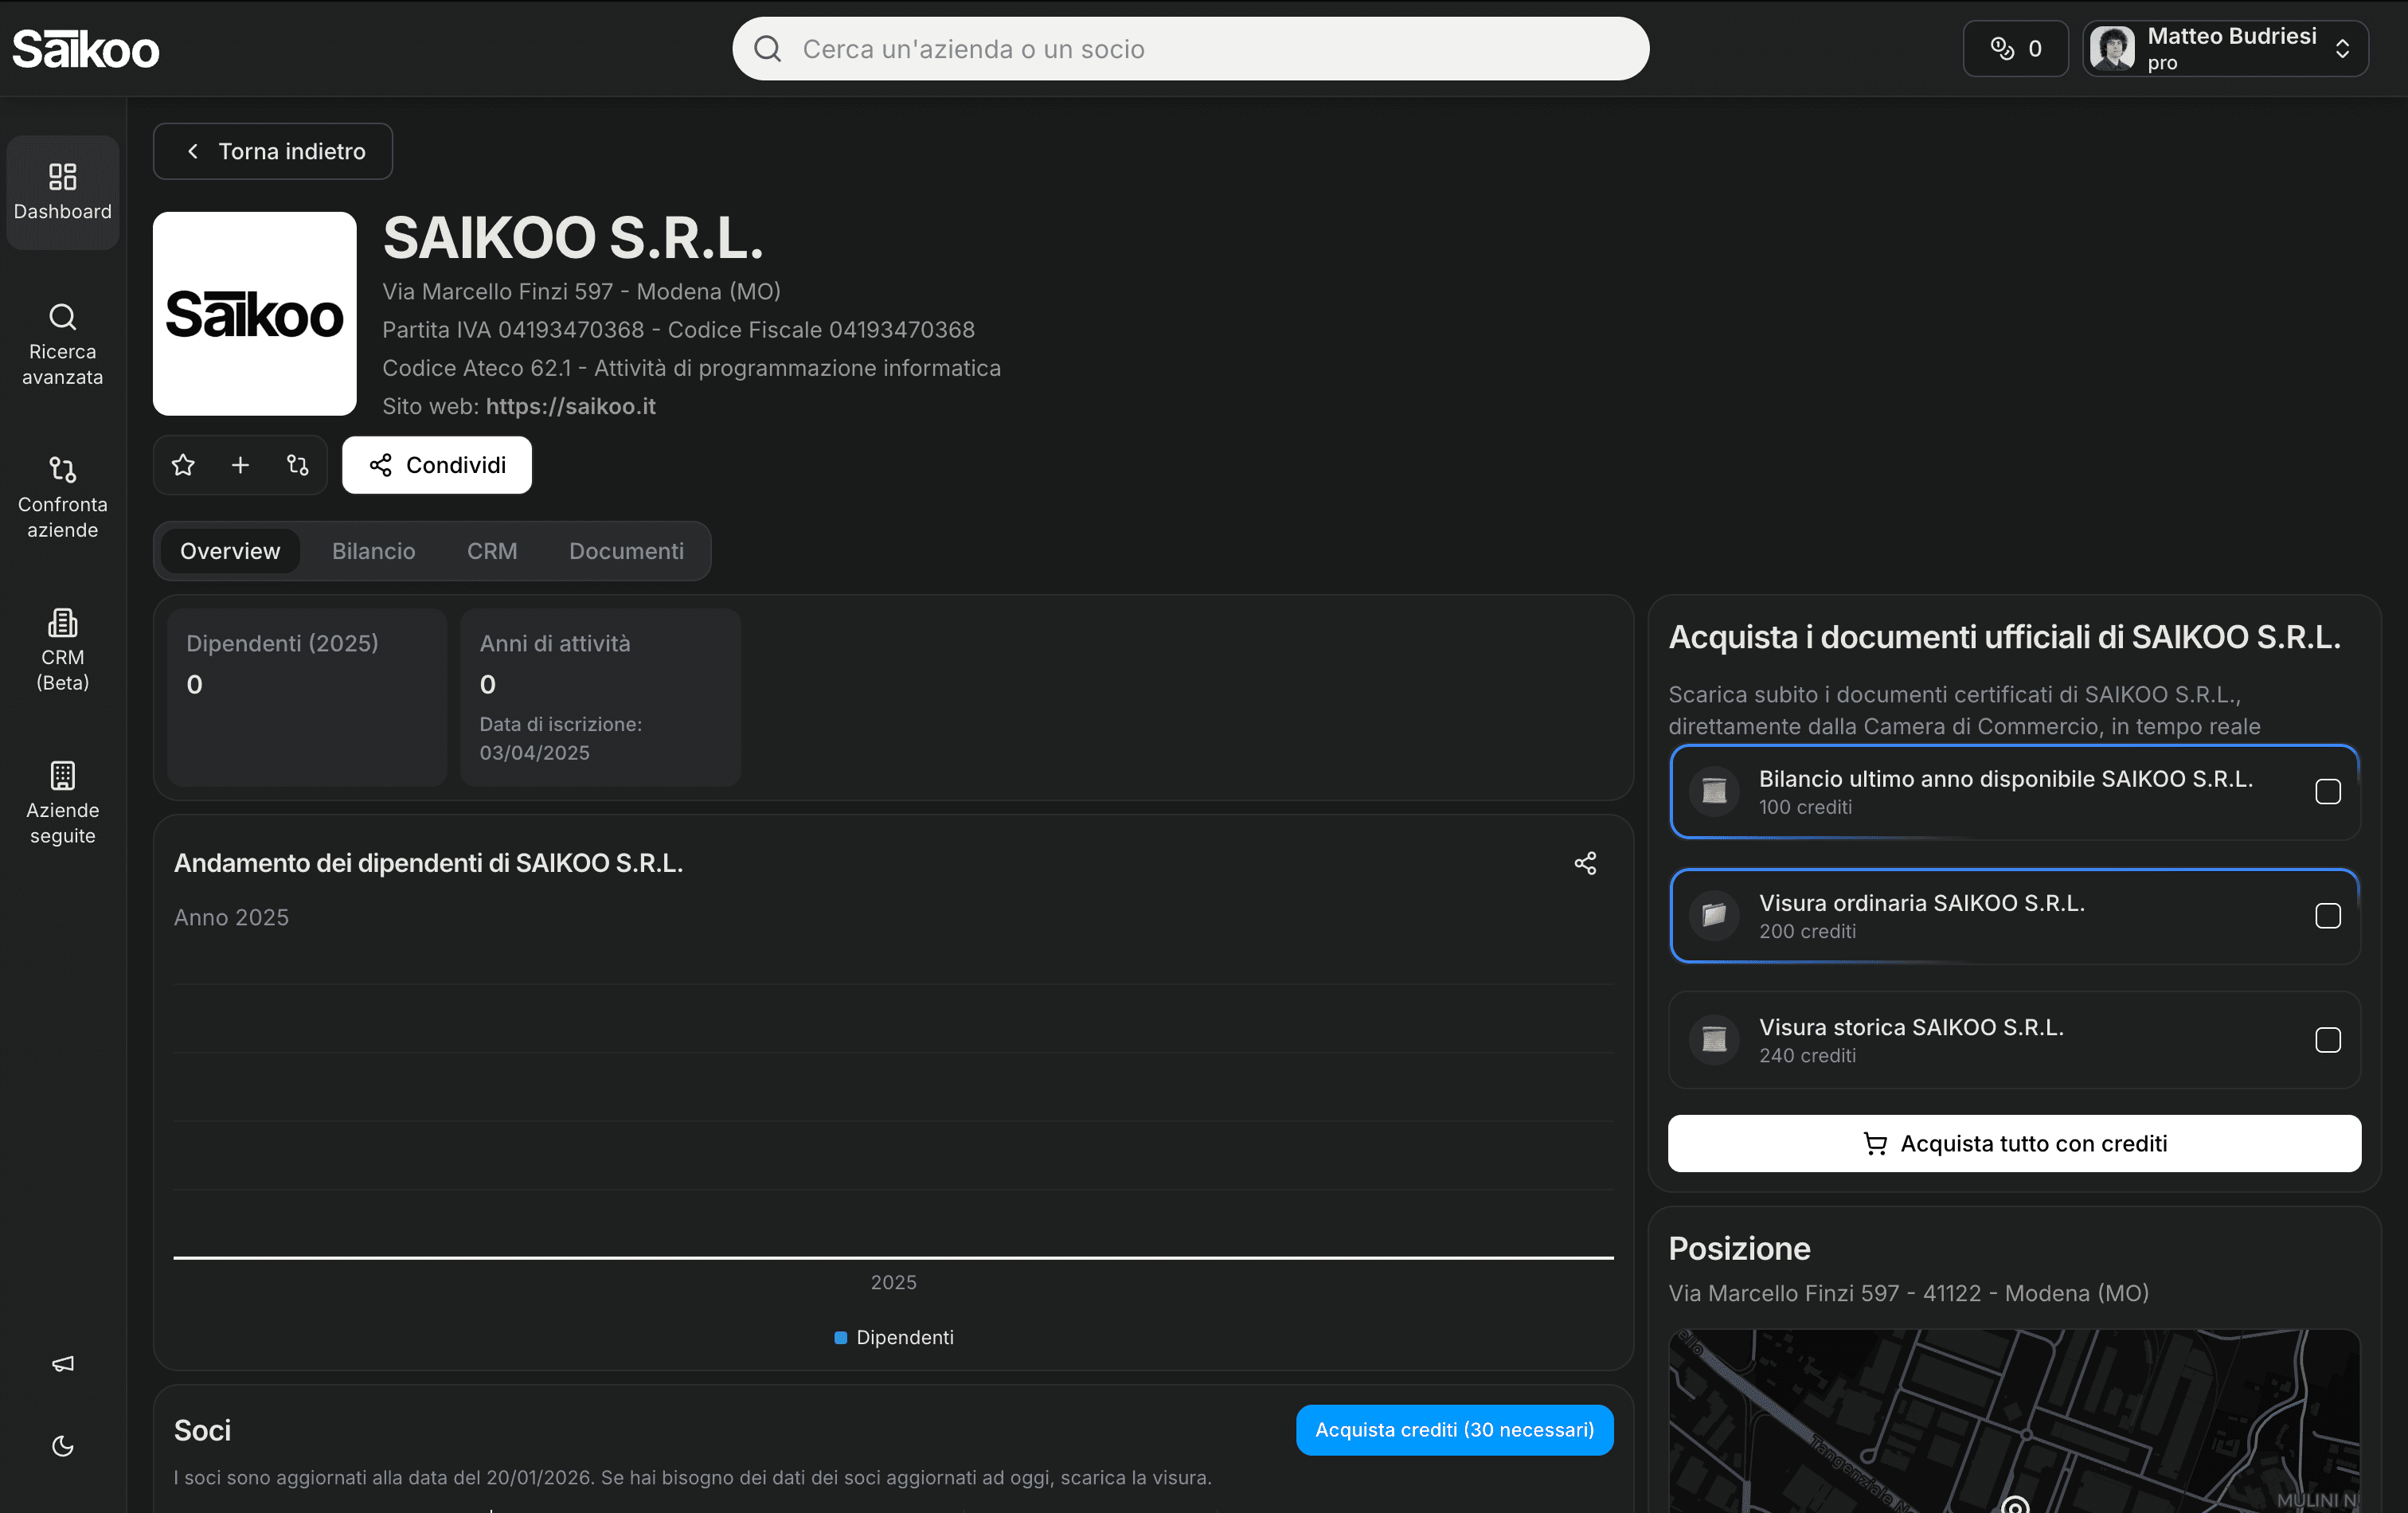Click the Bilancio ultimo anno document icon
The height and width of the screenshot is (1513, 2408).
point(1715,792)
